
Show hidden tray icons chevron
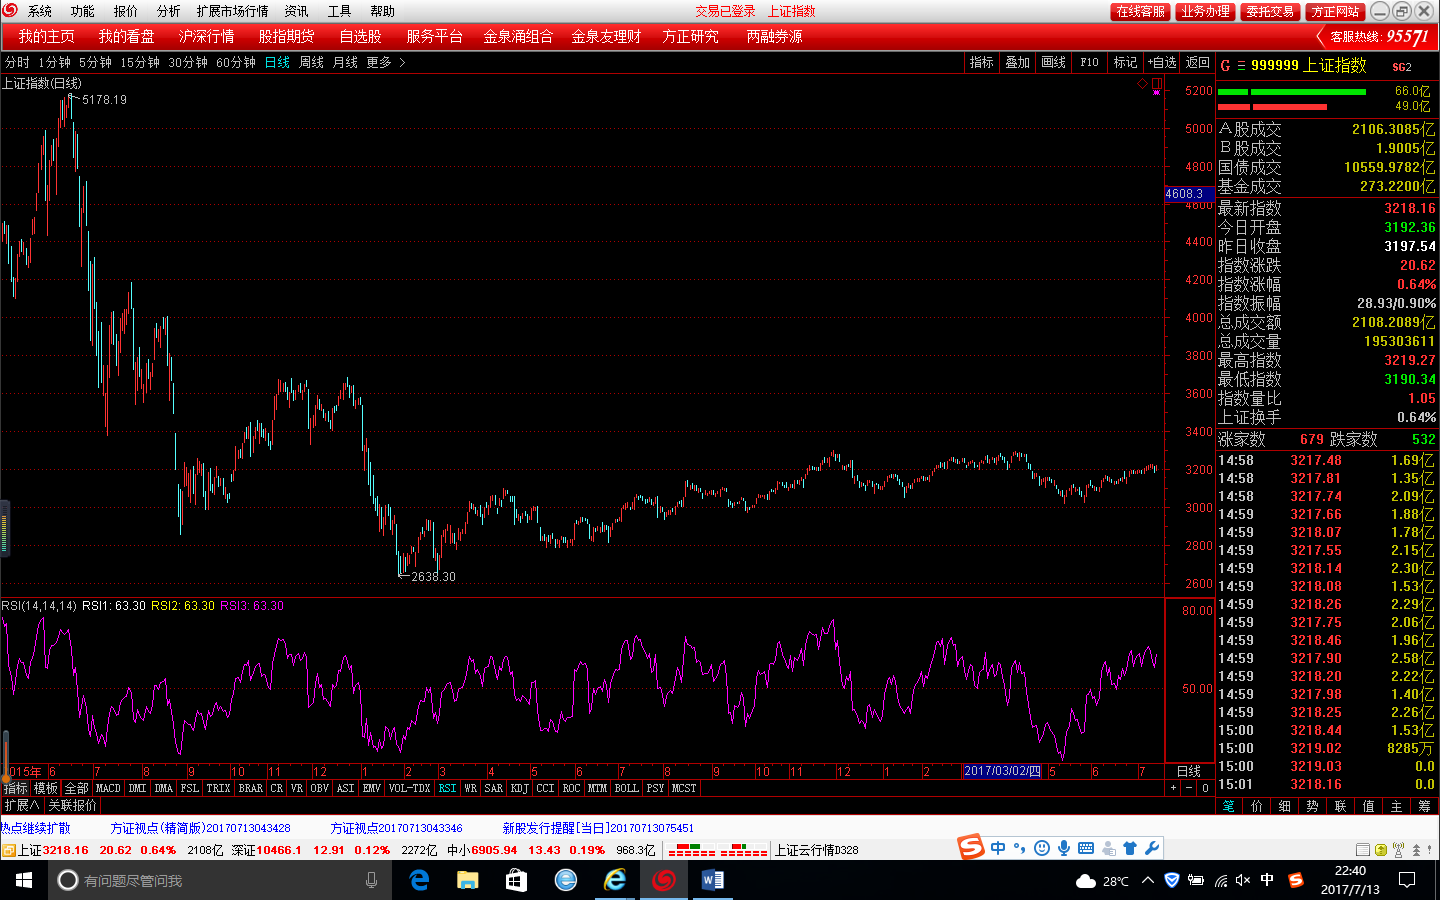pyautogui.click(x=1148, y=881)
